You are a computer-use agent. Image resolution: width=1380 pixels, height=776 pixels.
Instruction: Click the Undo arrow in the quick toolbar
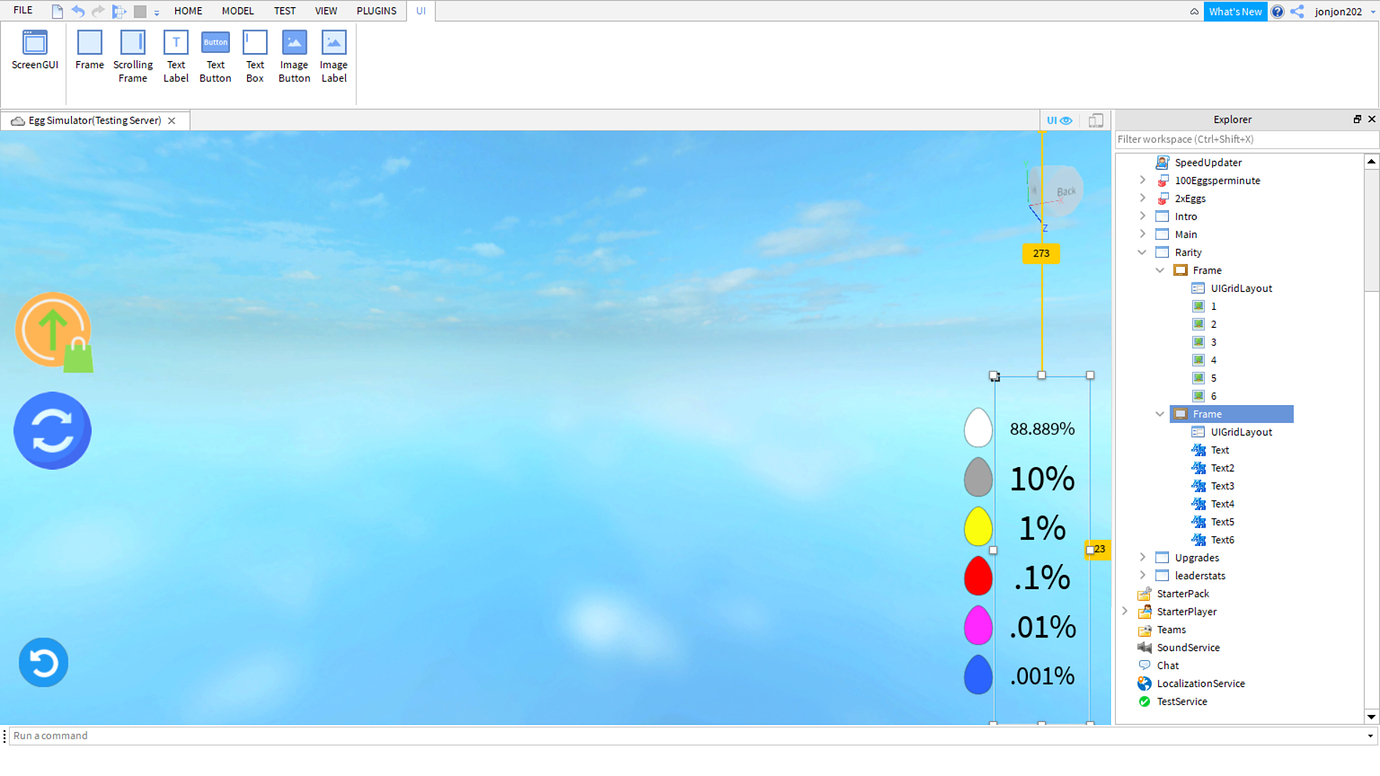click(78, 11)
